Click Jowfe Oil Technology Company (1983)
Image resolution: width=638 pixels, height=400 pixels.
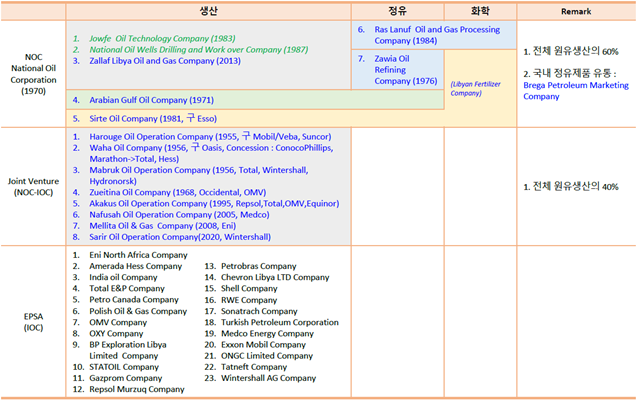(162, 39)
